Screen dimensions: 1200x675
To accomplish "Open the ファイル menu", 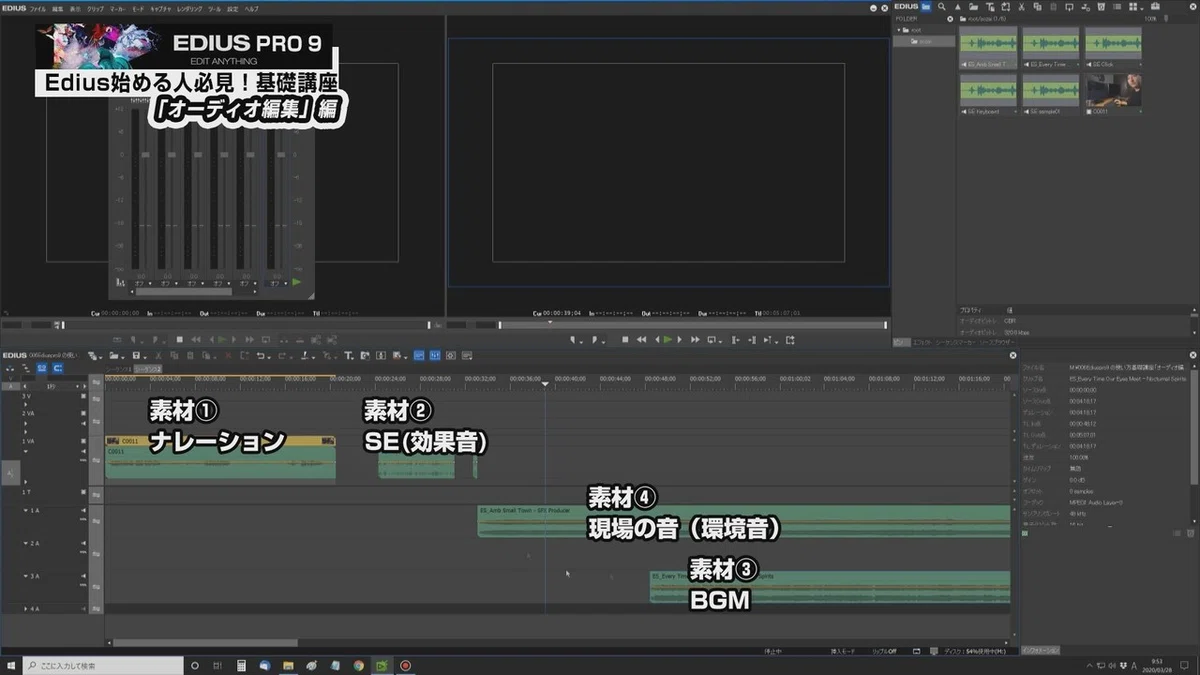I will pyautogui.click(x=37, y=7).
